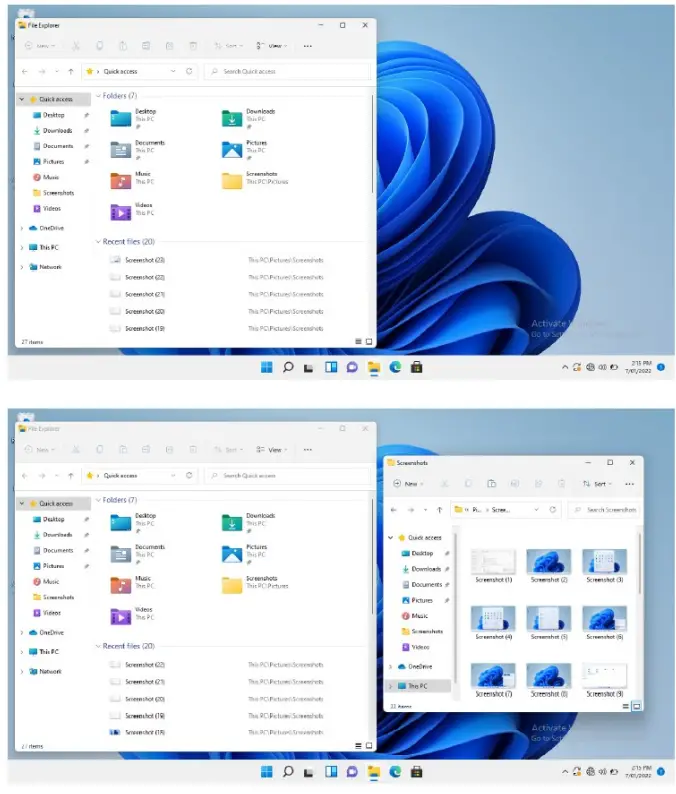Open View menu in the active File Explorer window
Image resolution: width=676 pixels, height=794 pixels.
coord(272,46)
